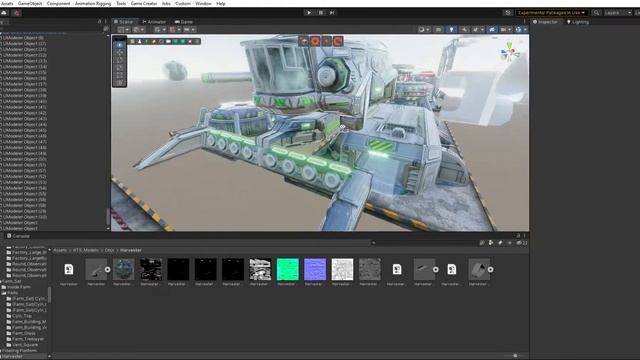Click the first red overlay button in Scene view

pyautogui.click(x=304, y=41)
